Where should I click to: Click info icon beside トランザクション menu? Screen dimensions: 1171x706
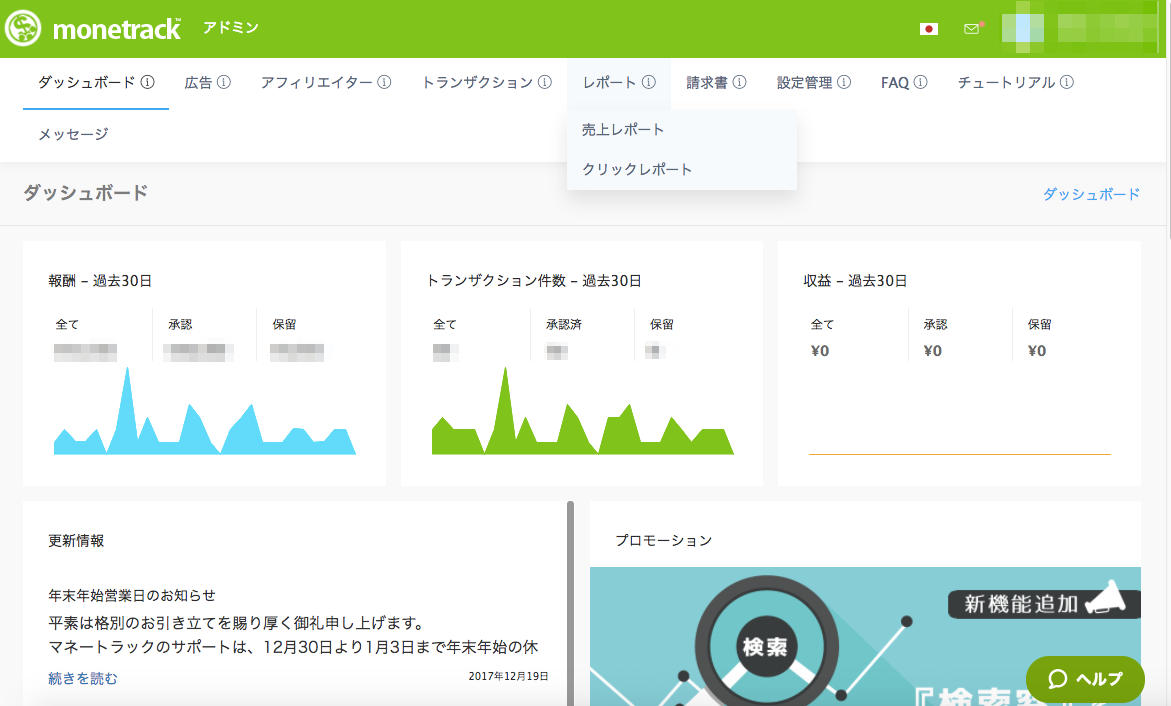coord(545,83)
